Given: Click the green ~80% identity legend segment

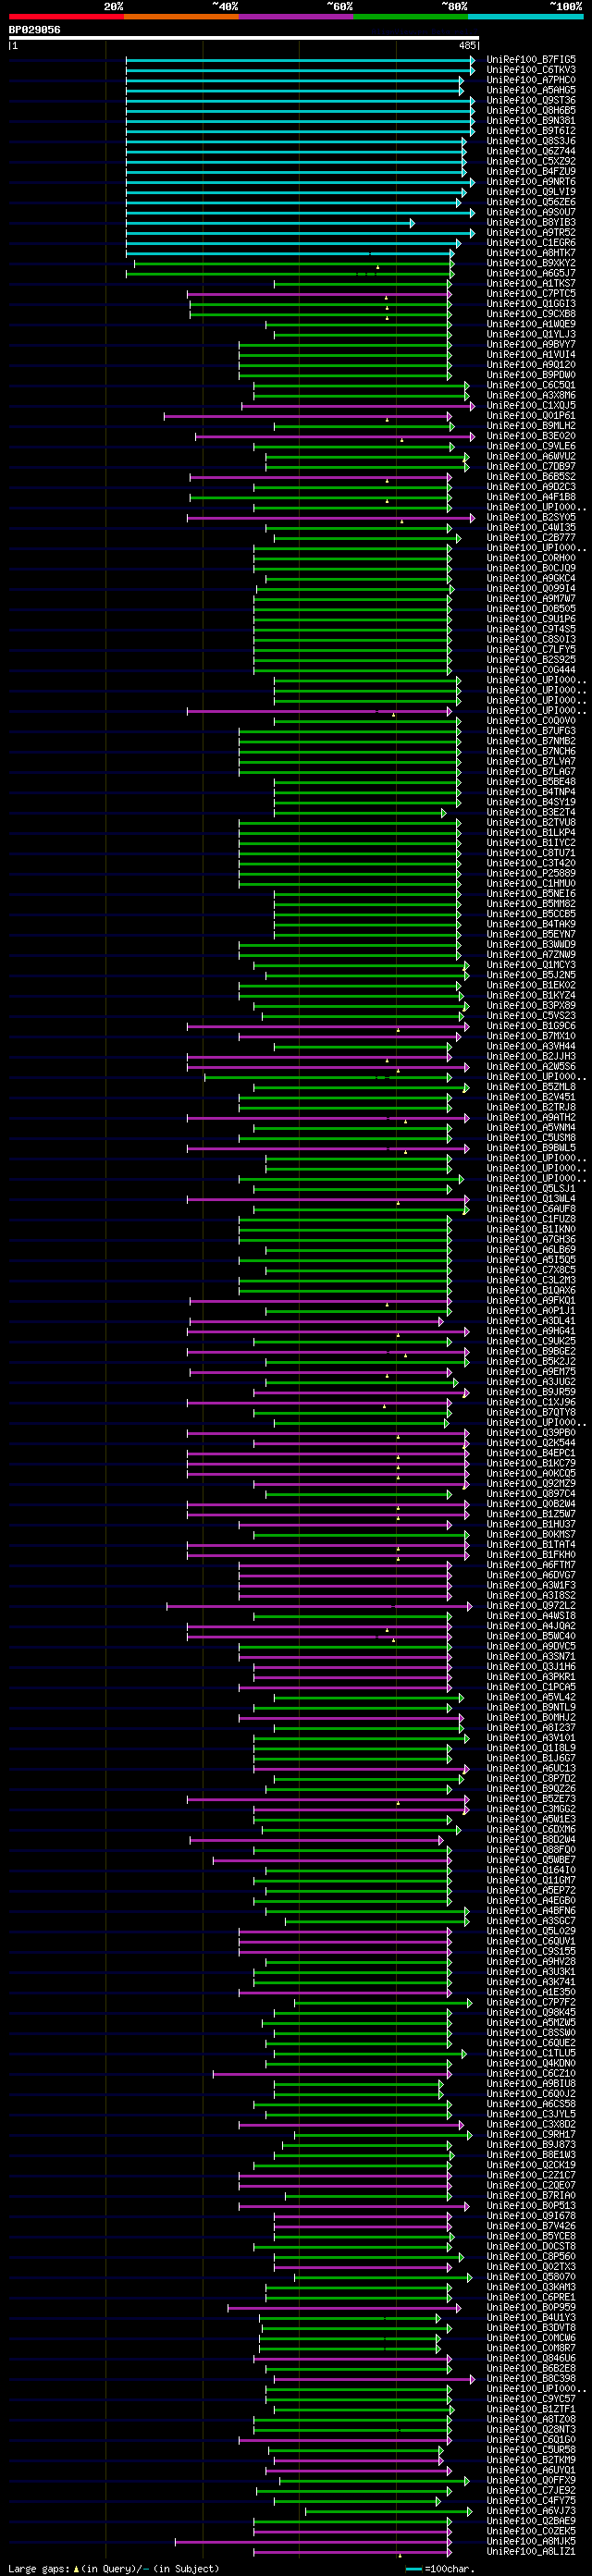Looking at the screenshot, I should 411,17.
